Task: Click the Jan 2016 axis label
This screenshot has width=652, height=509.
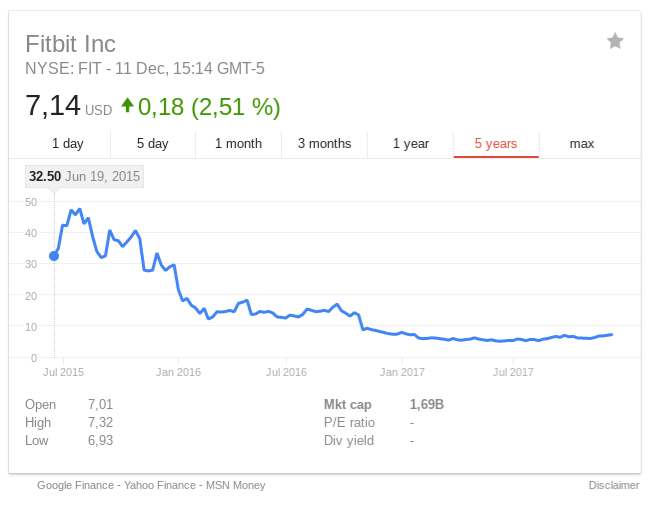Action: point(177,372)
